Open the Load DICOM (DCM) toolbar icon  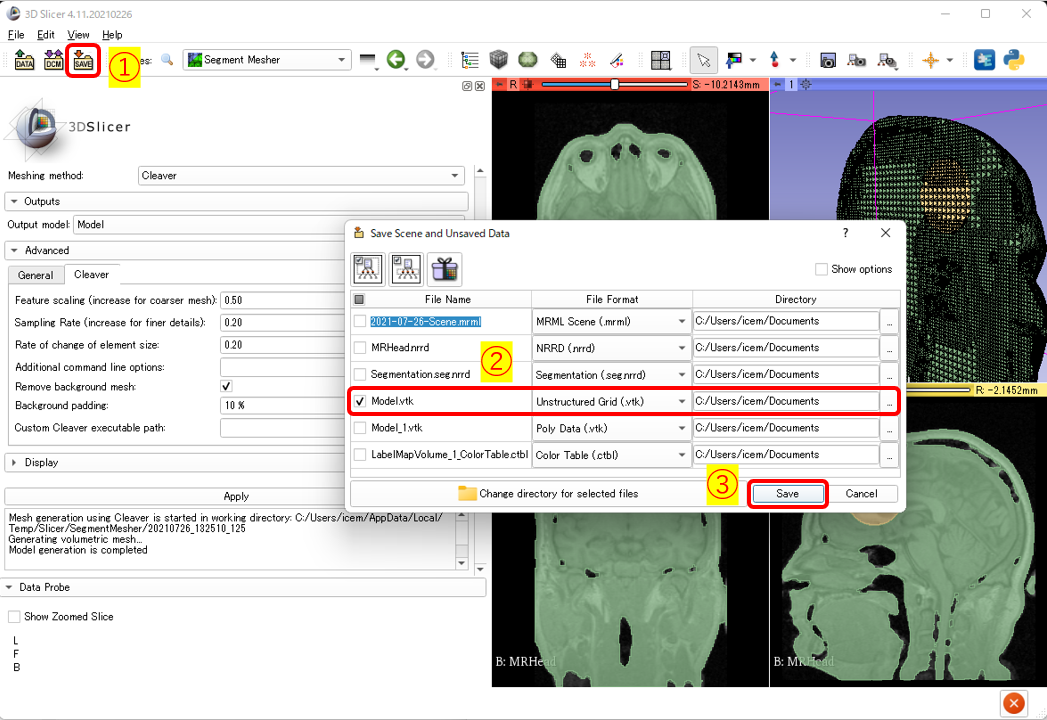54,60
